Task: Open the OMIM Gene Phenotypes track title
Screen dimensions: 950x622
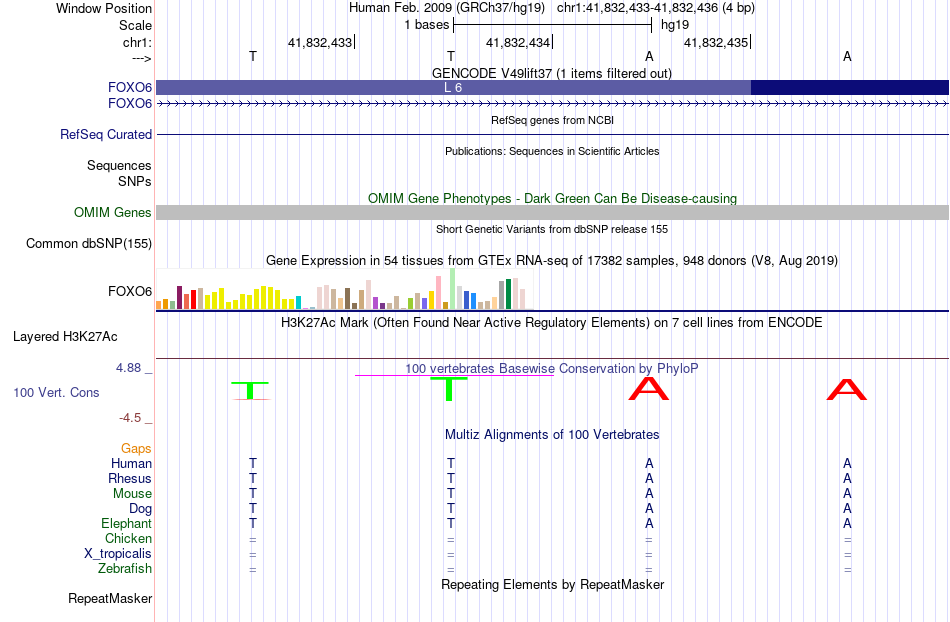Action: 552,198
